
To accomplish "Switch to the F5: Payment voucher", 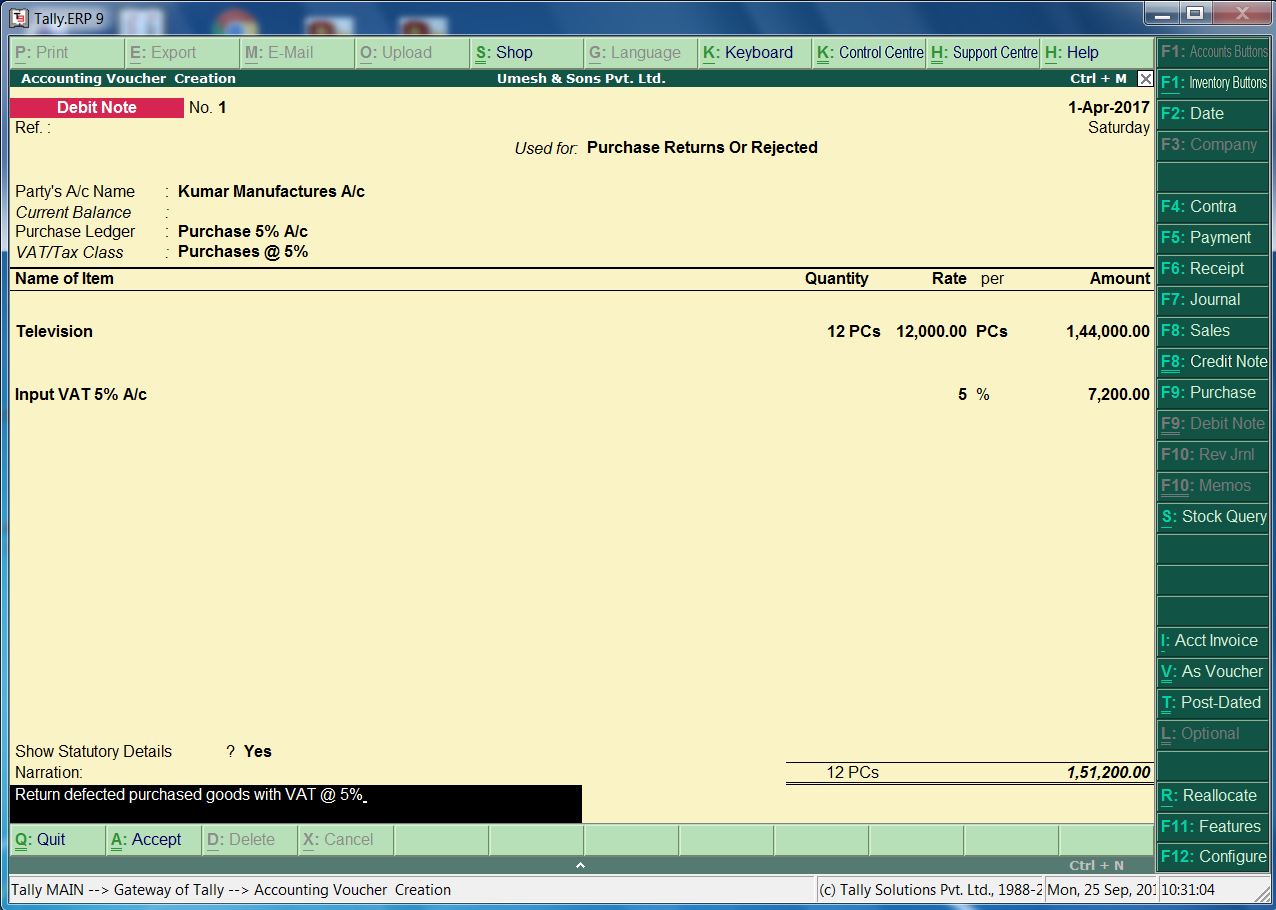I will [x=1213, y=238].
